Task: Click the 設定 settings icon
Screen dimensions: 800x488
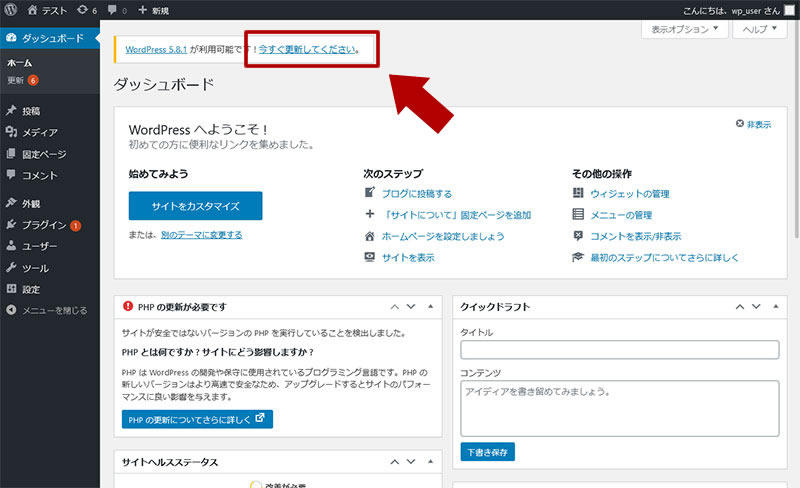Action: [11, 288]
